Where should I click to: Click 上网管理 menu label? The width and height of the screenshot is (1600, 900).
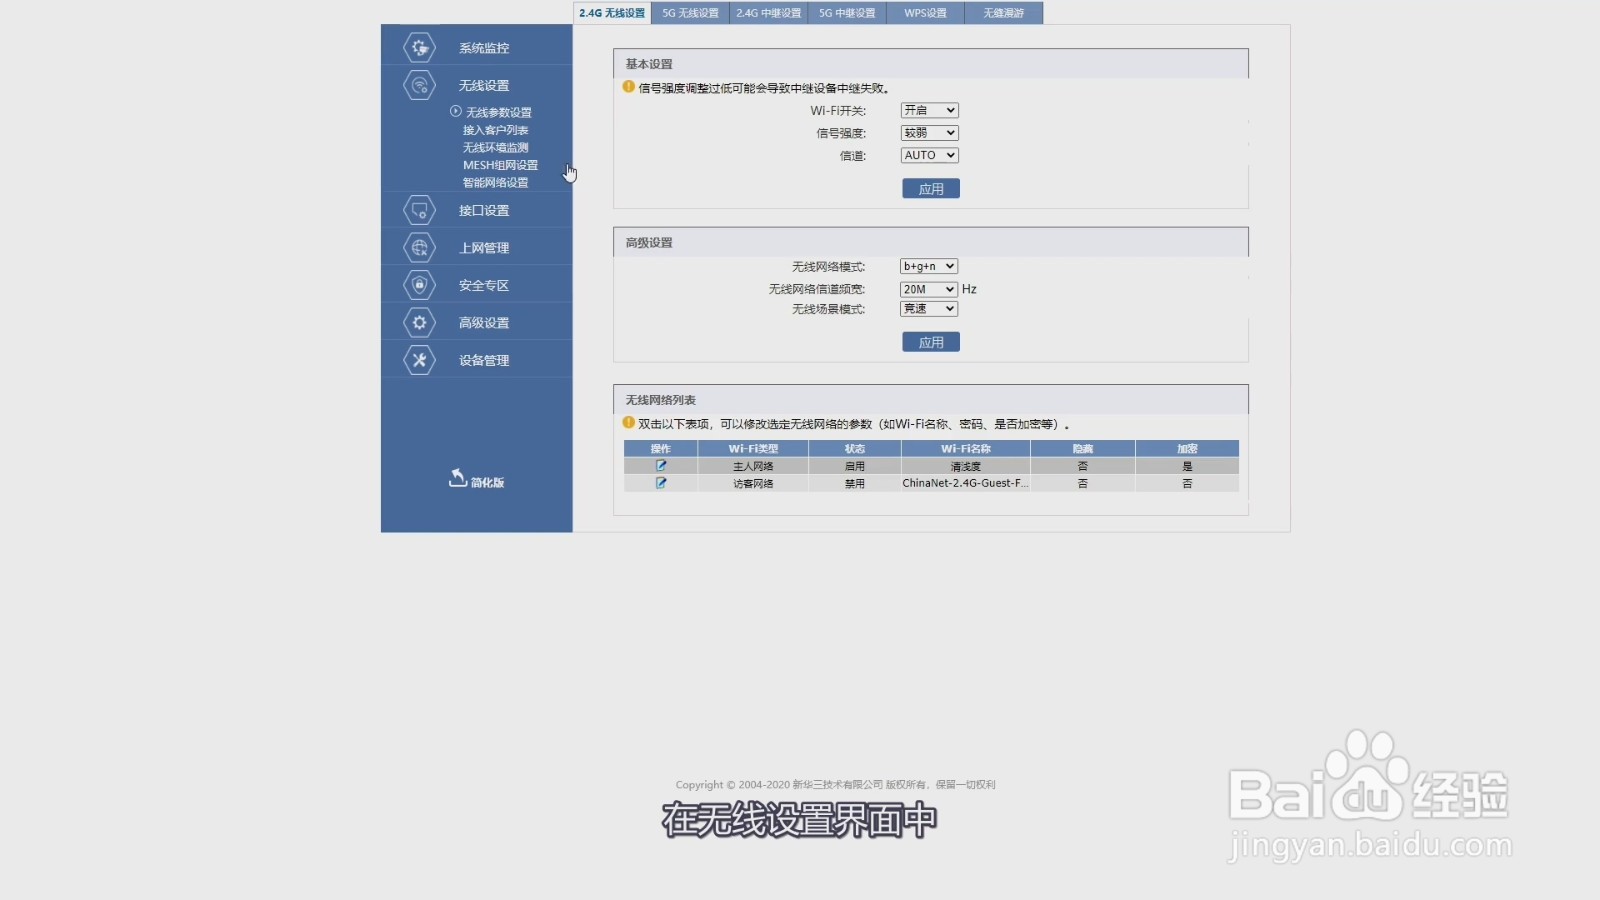pos(484,248)
